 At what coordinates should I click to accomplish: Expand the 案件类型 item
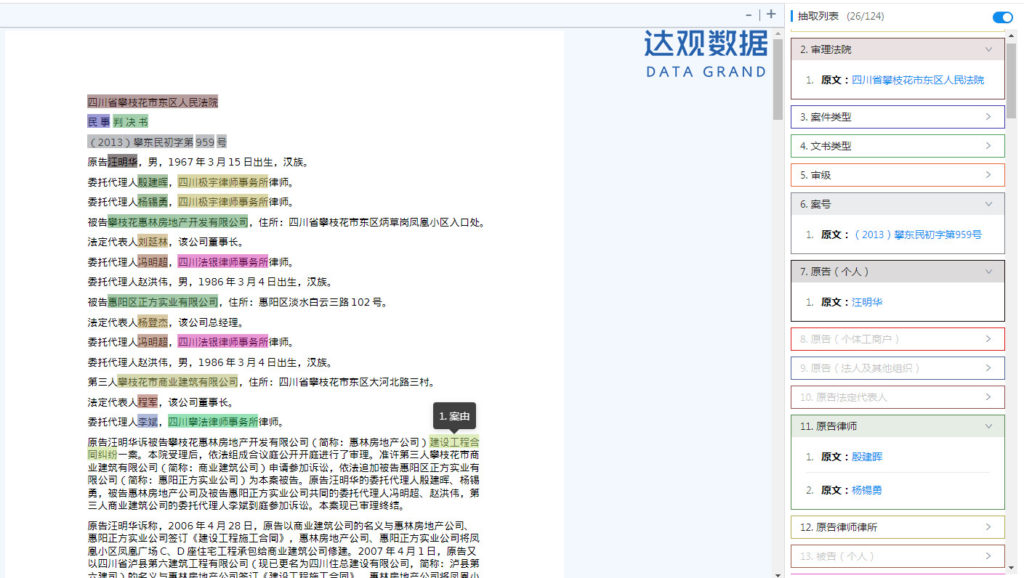click(897, 117)
